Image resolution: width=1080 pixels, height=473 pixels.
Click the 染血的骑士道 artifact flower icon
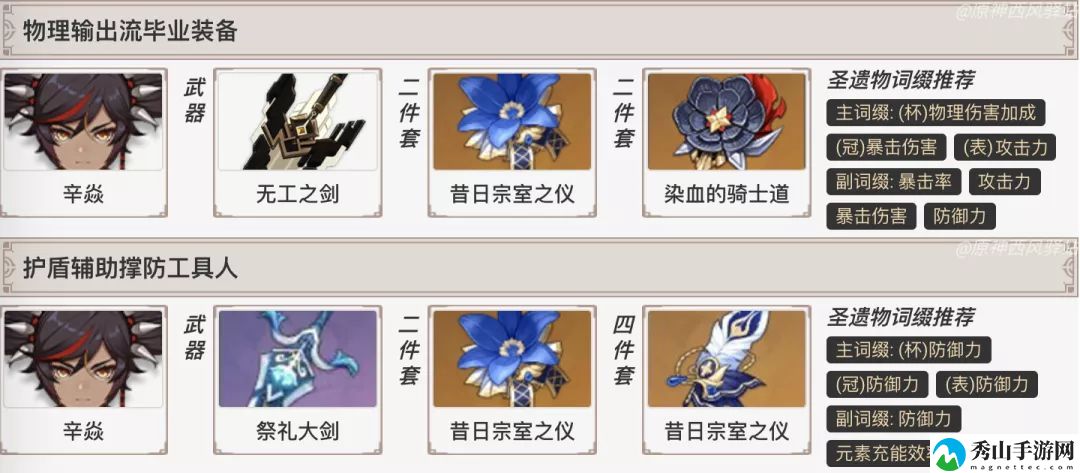(726, 122)
